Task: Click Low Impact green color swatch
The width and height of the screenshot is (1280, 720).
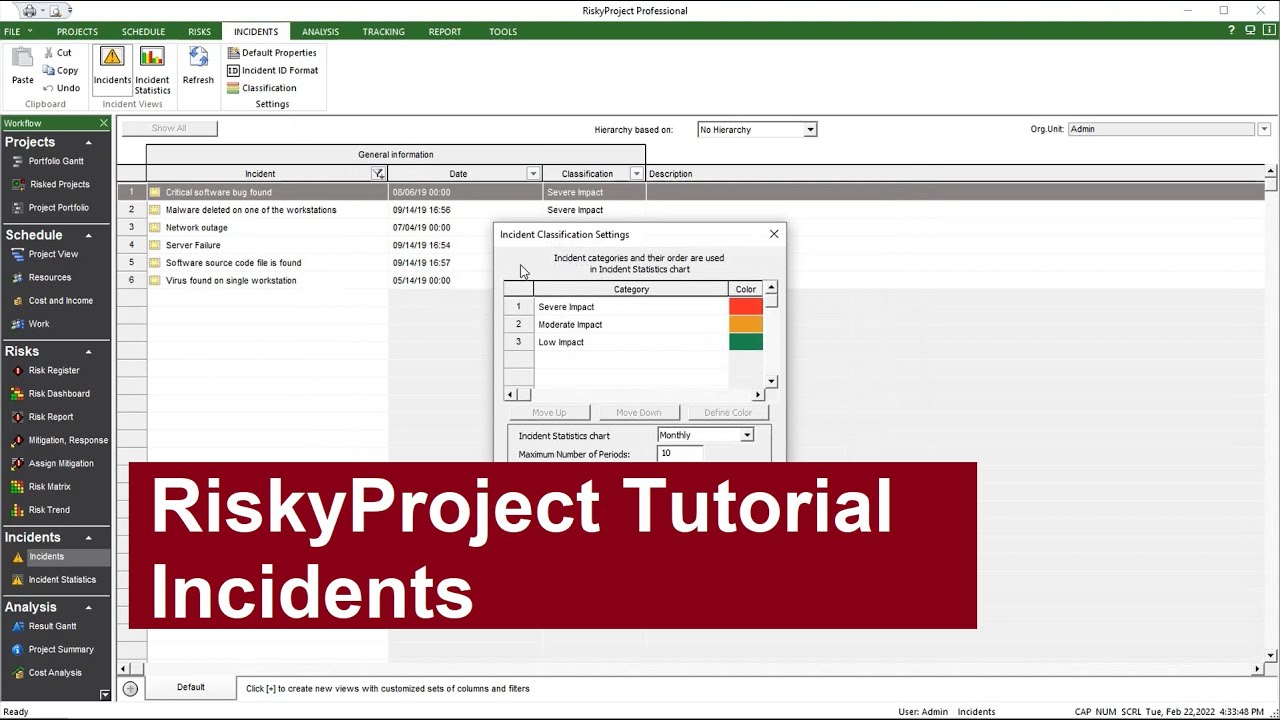Action: (746, 342)
